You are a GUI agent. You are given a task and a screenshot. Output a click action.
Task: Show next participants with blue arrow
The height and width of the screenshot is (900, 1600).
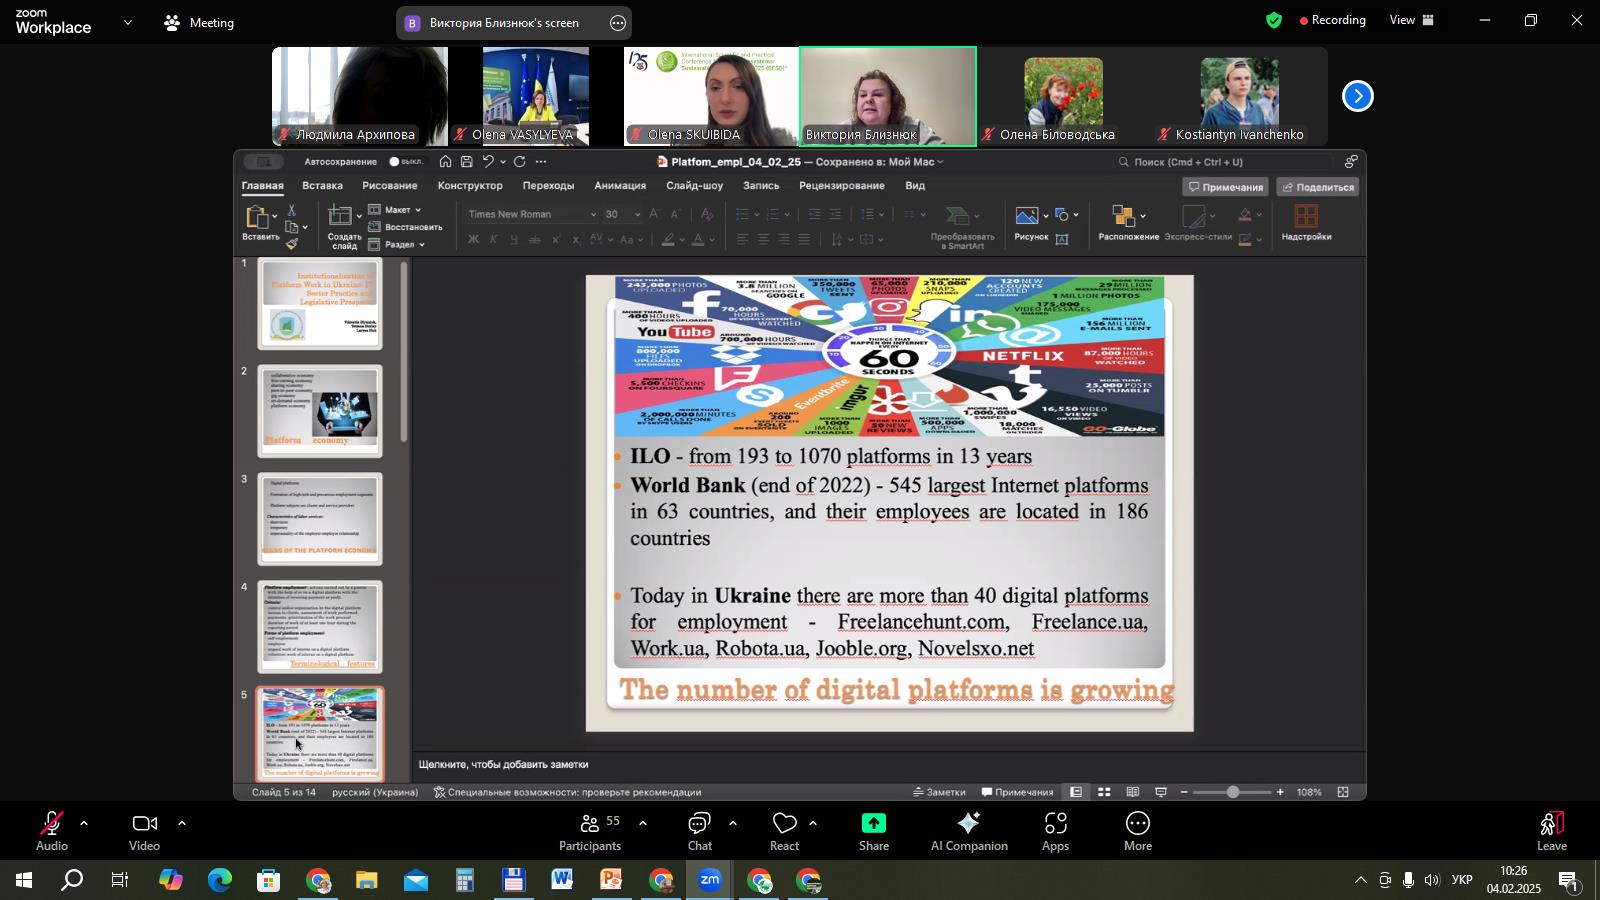[1357, 97]
